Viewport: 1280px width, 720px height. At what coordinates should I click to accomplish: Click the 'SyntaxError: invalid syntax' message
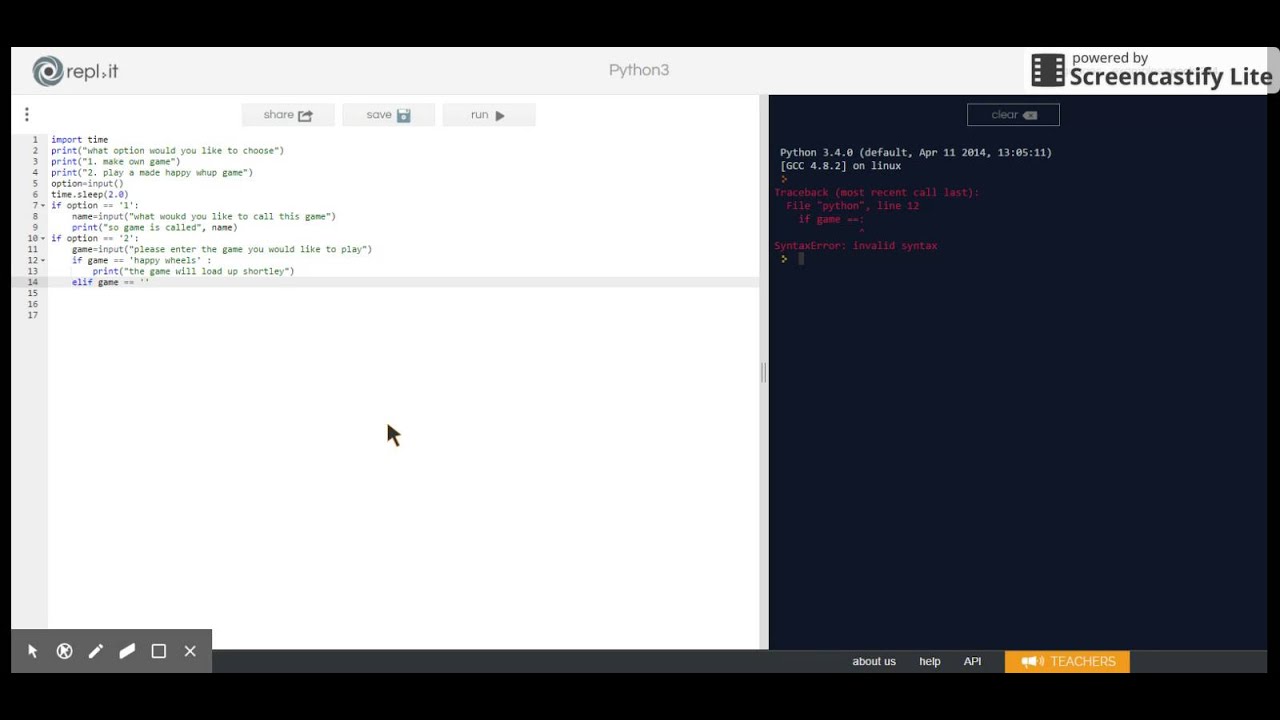click(856, 246)
